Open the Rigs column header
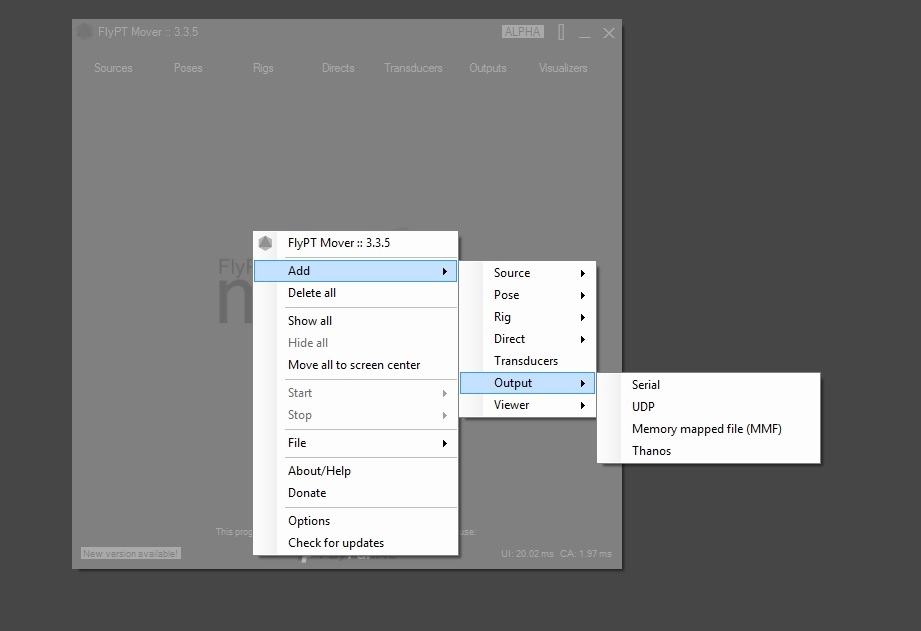Image resolution: width=921 pixels, height=631 pixels. [263, 68]
